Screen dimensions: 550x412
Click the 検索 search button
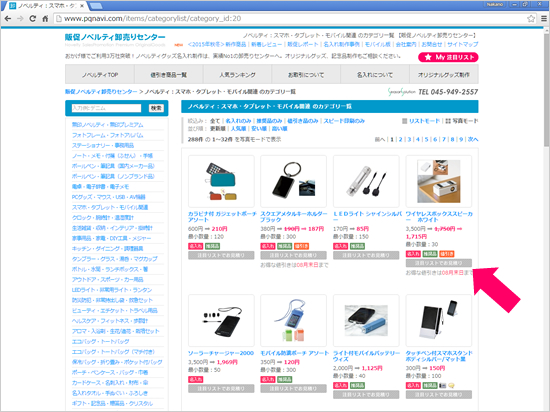coord(156,108)
